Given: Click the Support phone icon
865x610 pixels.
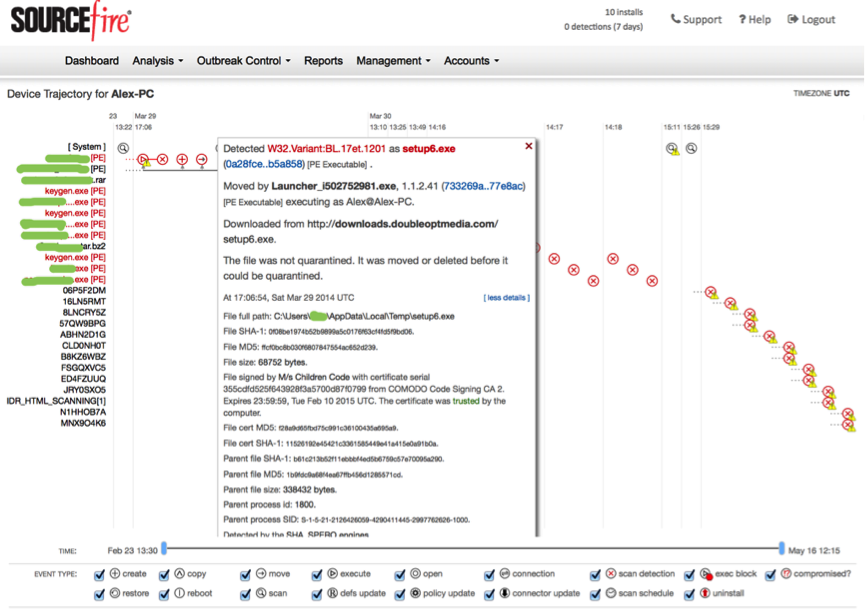Looking at the screenshot, I should (x=675, y=19).
